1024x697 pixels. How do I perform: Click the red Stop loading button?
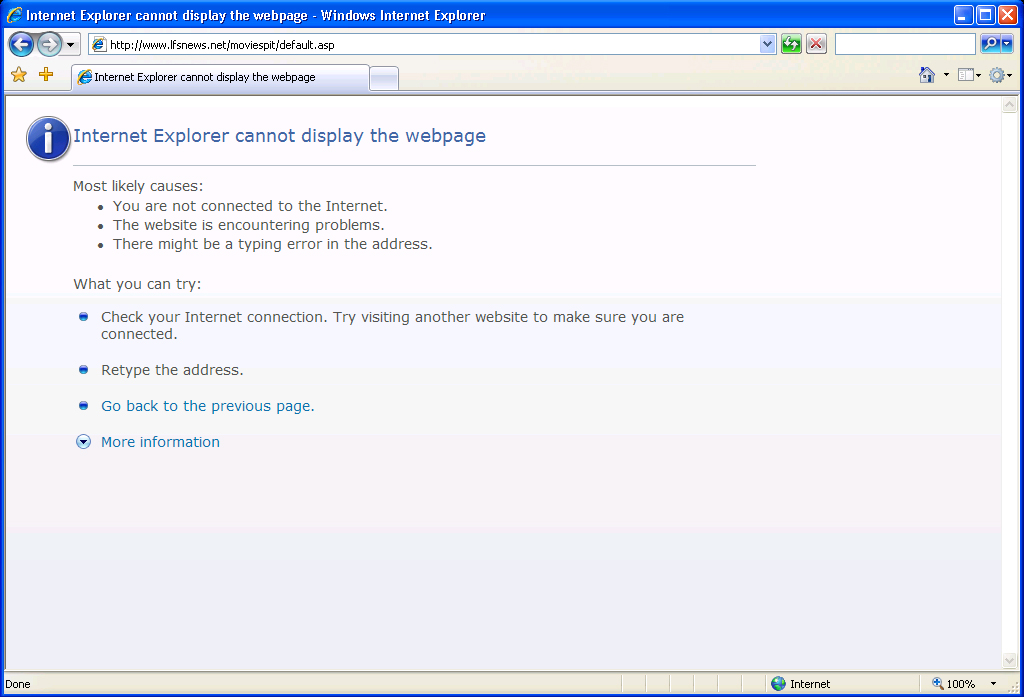tap(816, 44)
